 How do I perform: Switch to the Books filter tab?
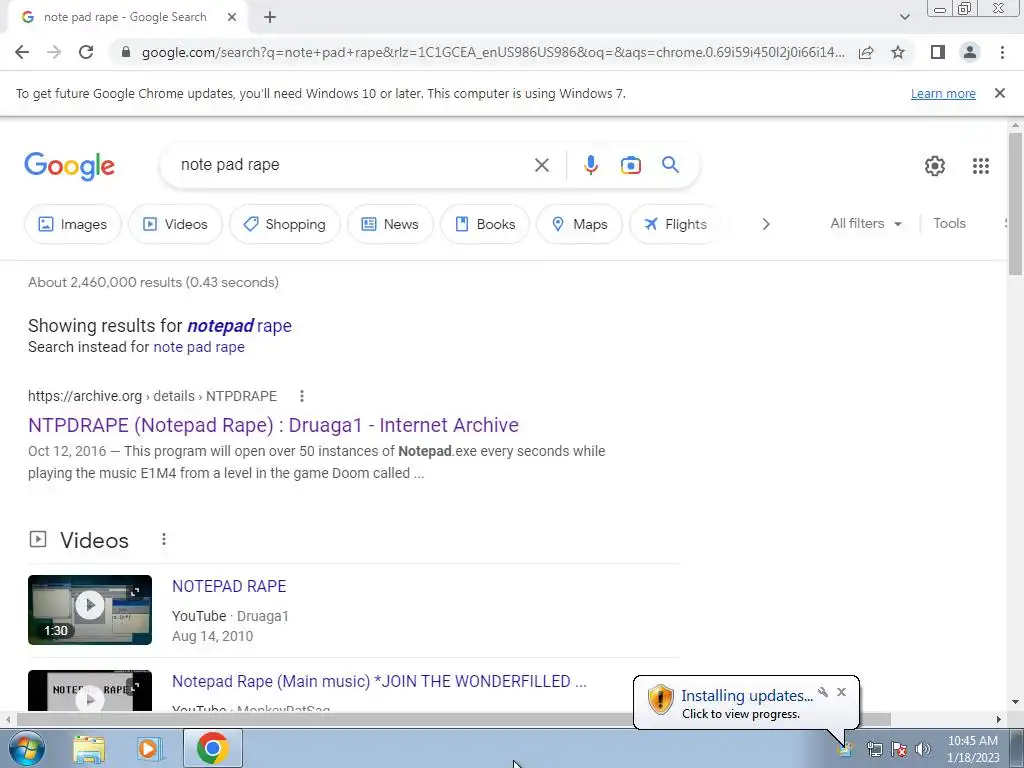coord(485,224)
